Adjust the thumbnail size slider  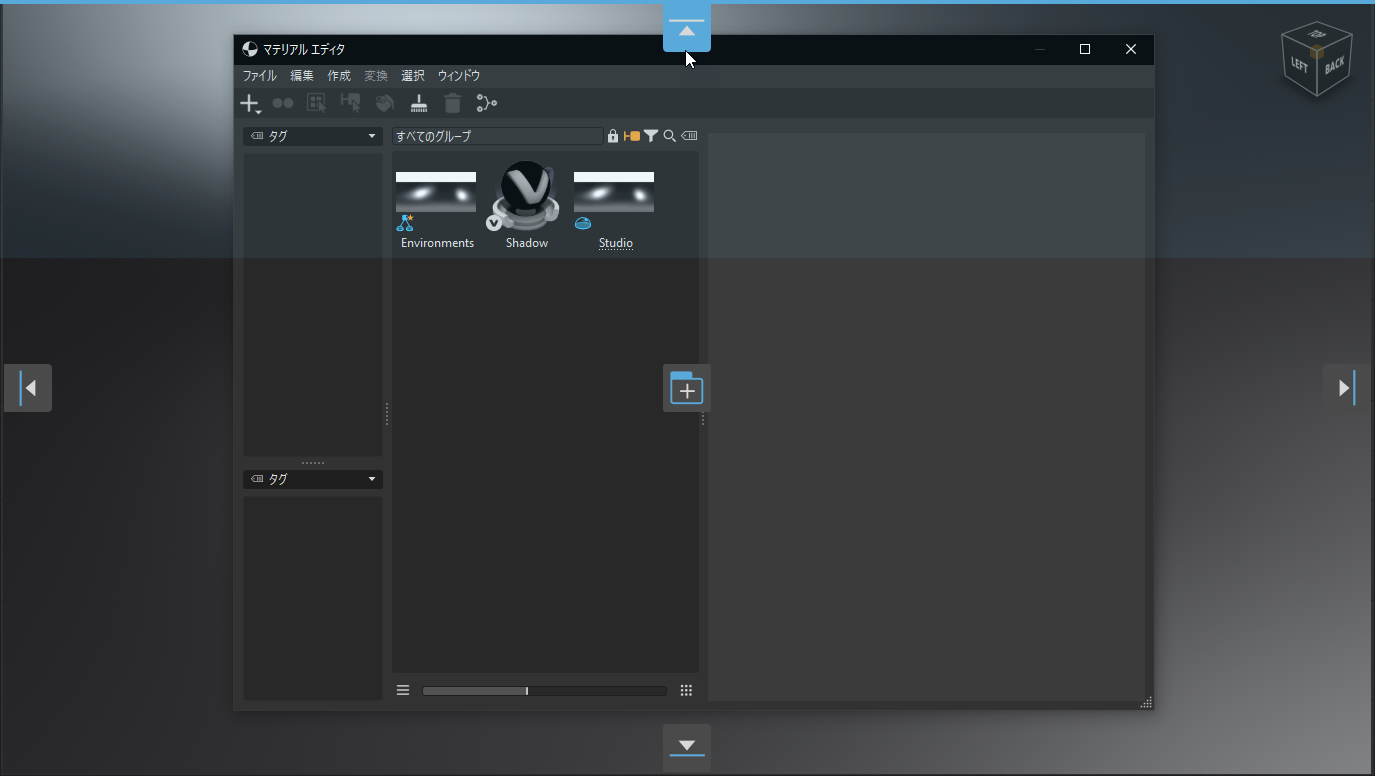544,691
